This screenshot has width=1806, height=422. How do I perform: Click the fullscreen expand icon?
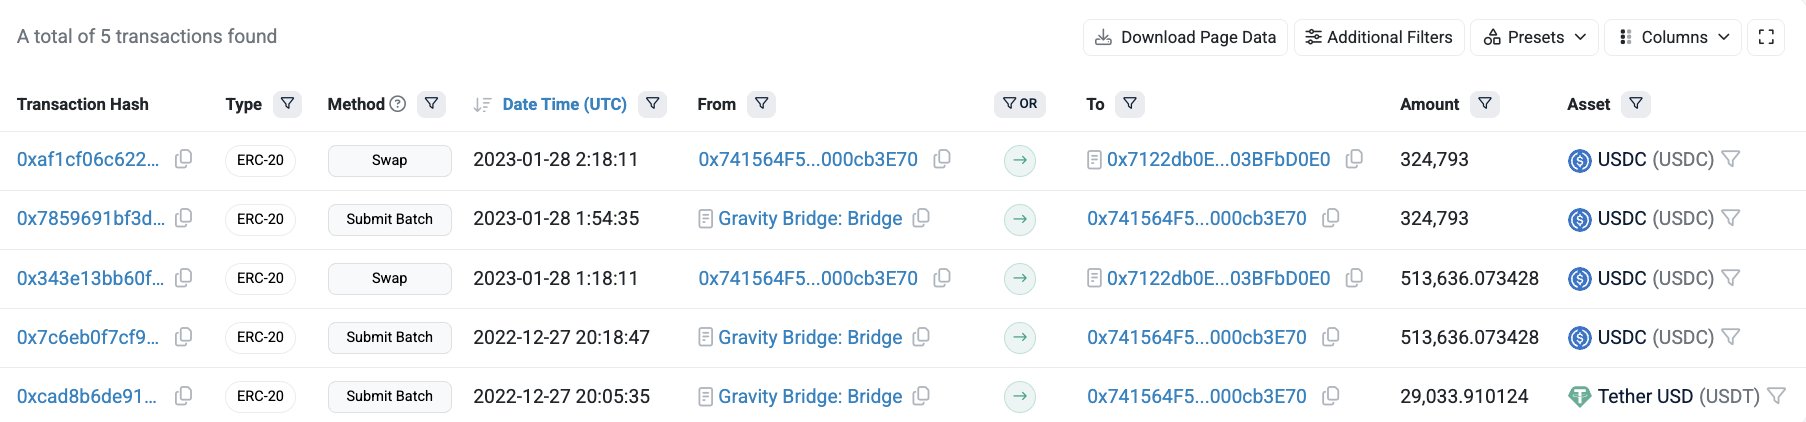[1766, 37]
